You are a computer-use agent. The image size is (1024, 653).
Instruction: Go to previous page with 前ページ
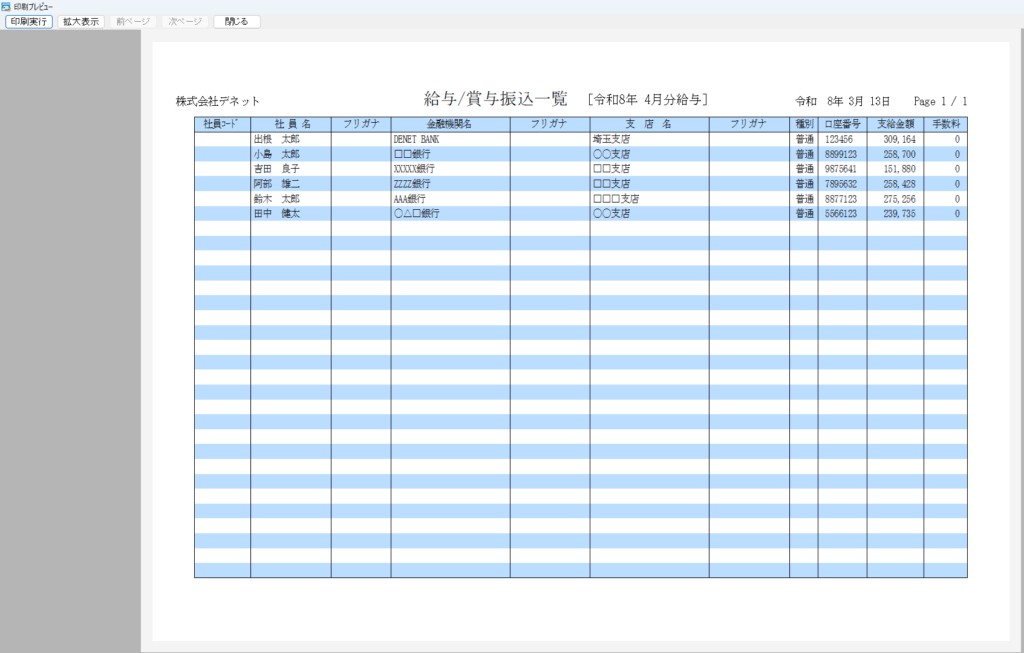tap(132, 21)
